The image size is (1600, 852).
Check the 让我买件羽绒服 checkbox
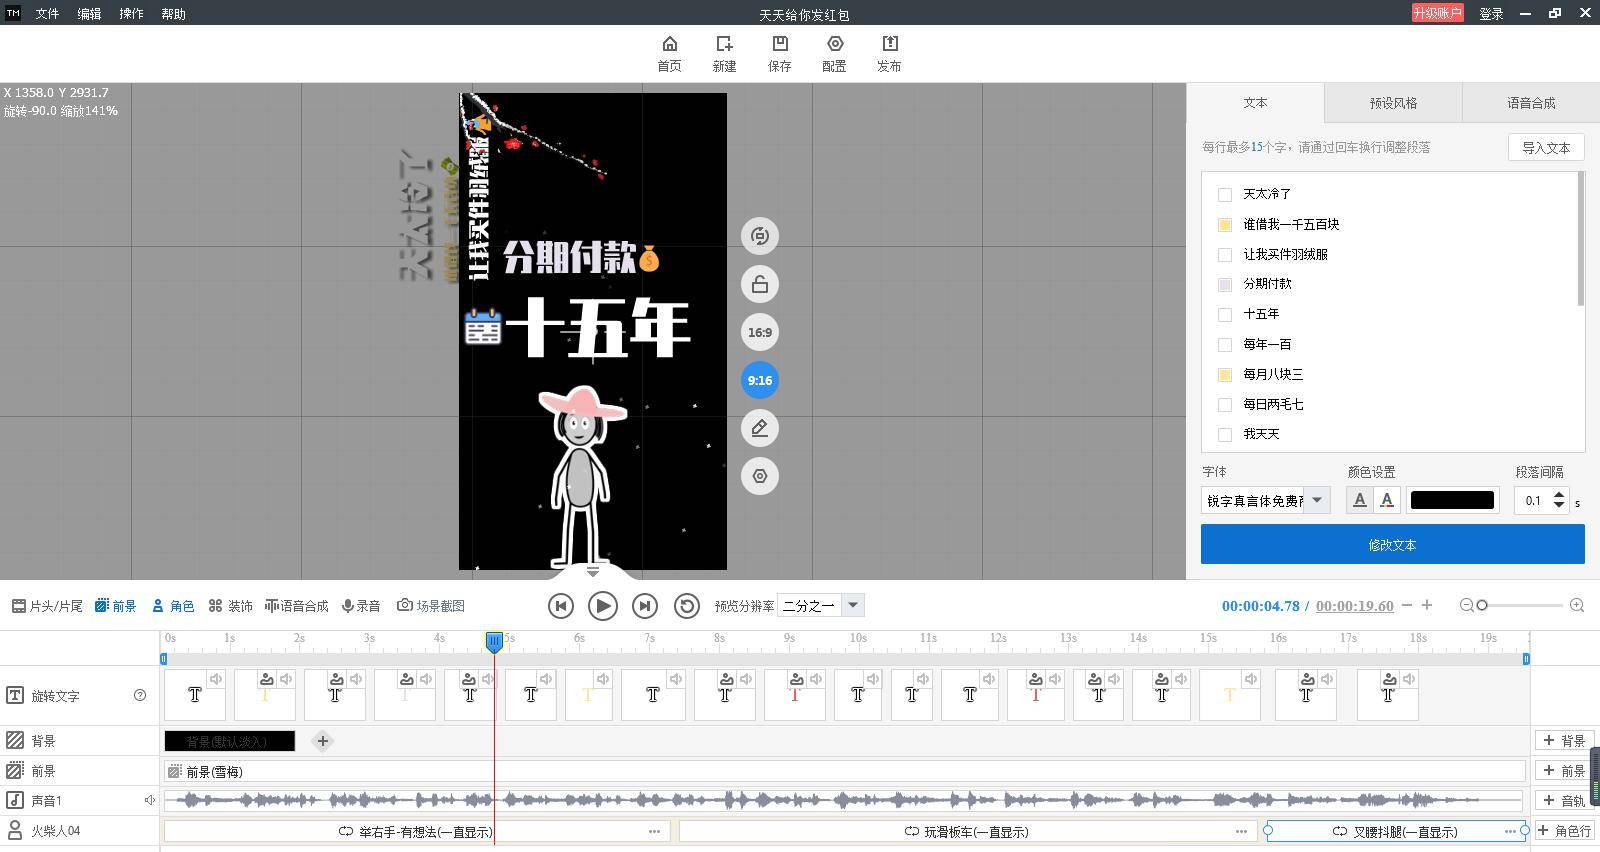point(1225,254)
